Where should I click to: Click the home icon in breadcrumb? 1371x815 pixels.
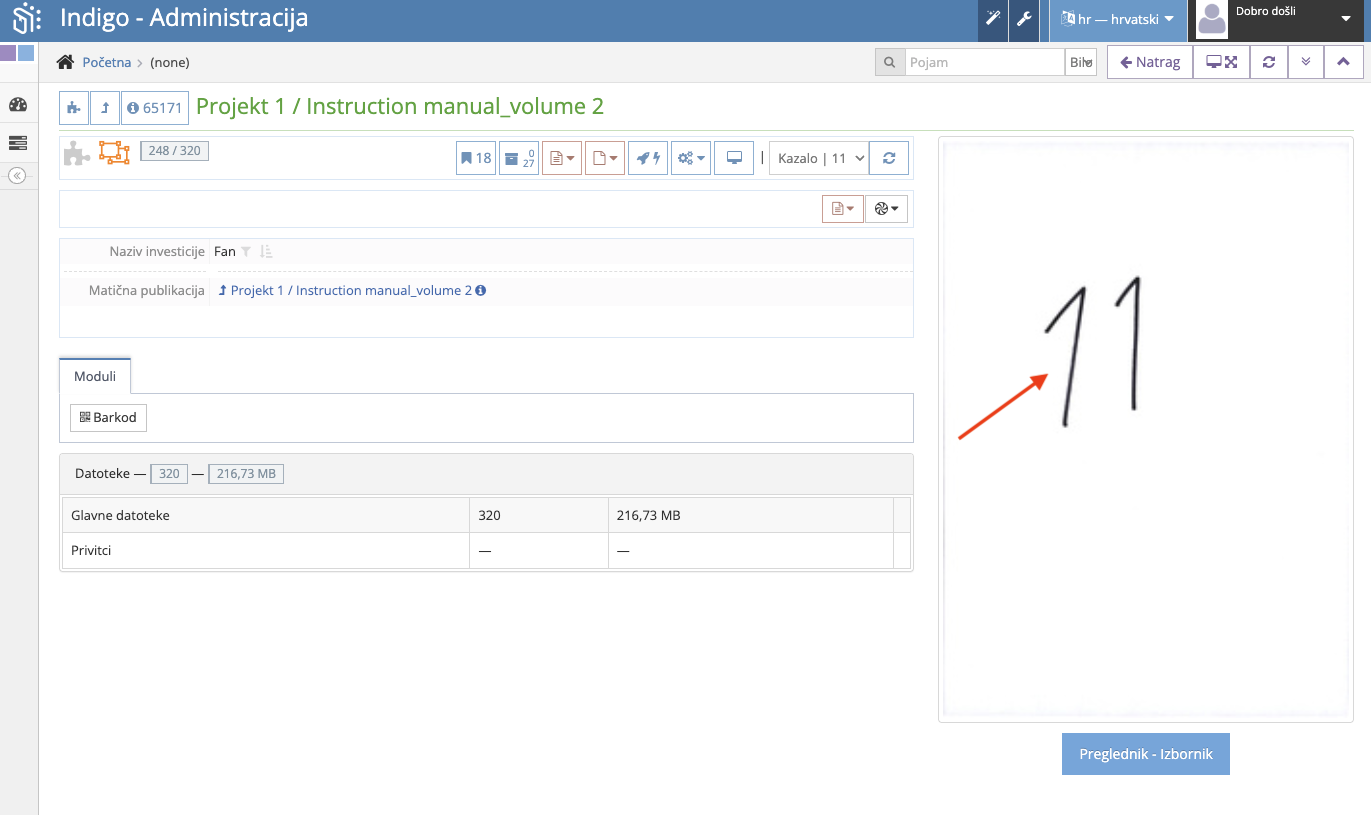65,62
